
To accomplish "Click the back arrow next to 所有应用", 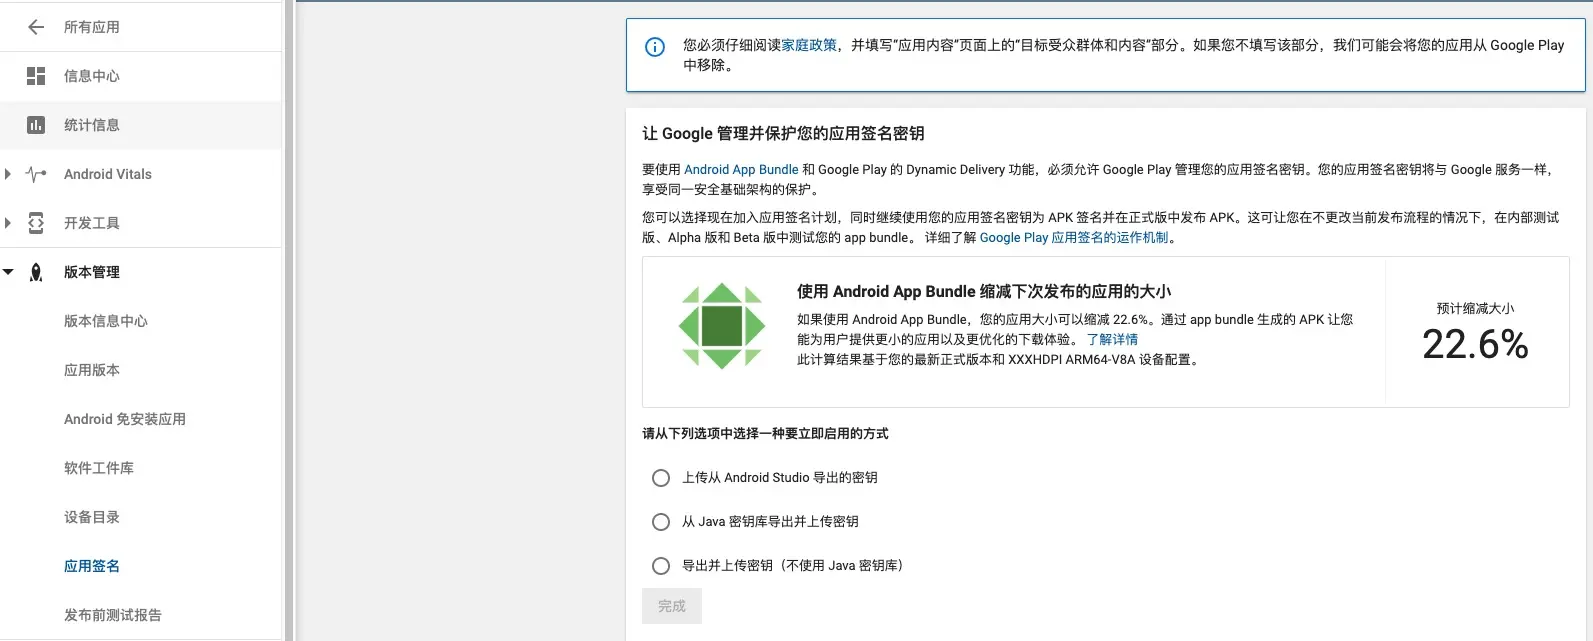I will [x=35, y=27].
